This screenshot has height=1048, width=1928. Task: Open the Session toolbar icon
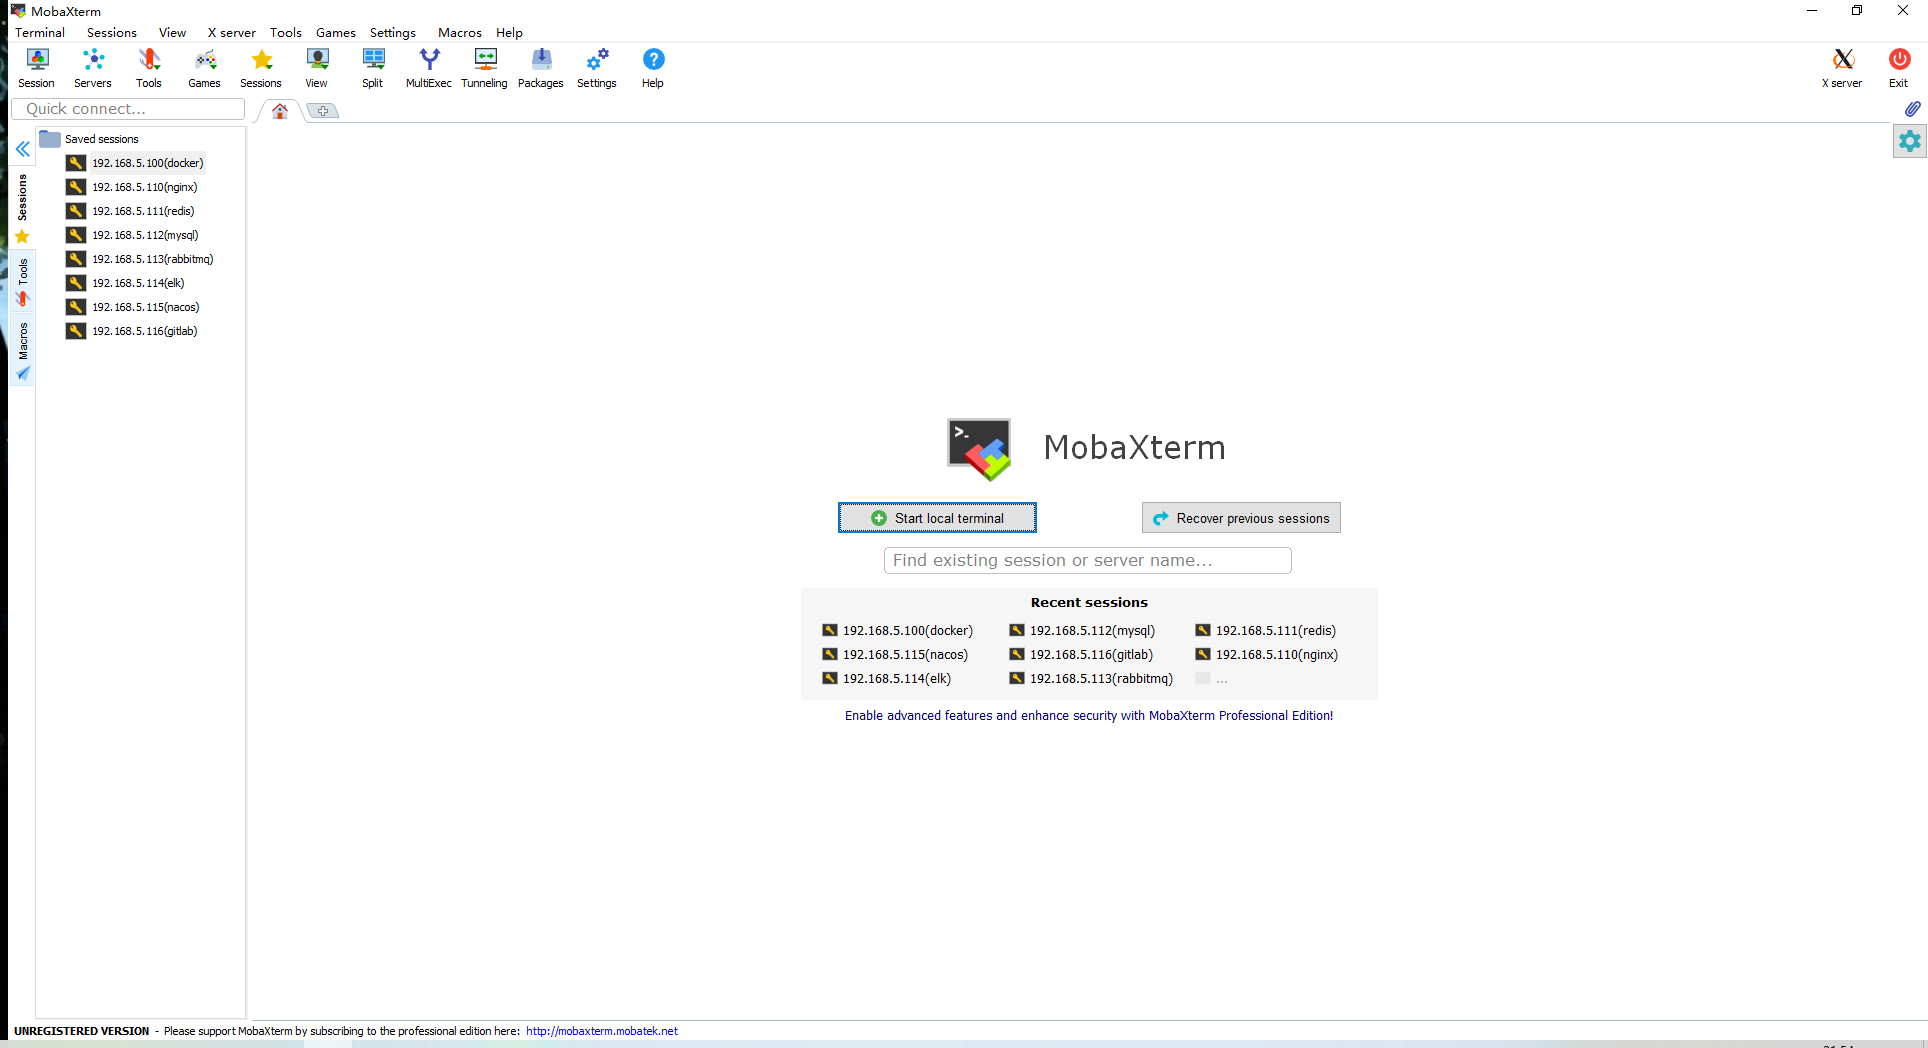(x=37, y=68)
